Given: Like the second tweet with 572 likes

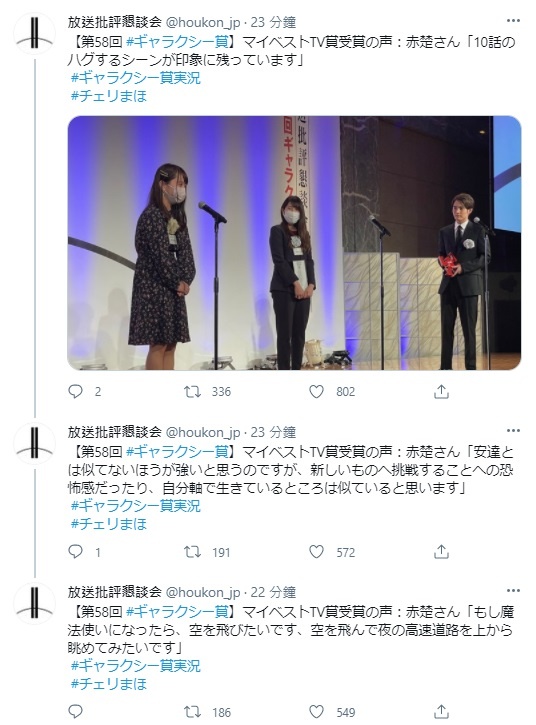Looking at the screenshot, I should pos(316,552).
